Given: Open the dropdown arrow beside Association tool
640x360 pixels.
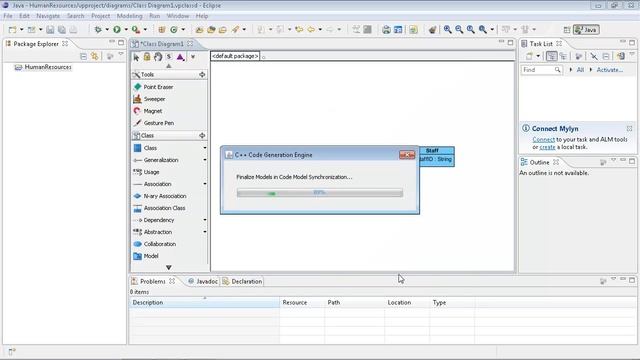Looking at the screenshot, I should (205, 184).
